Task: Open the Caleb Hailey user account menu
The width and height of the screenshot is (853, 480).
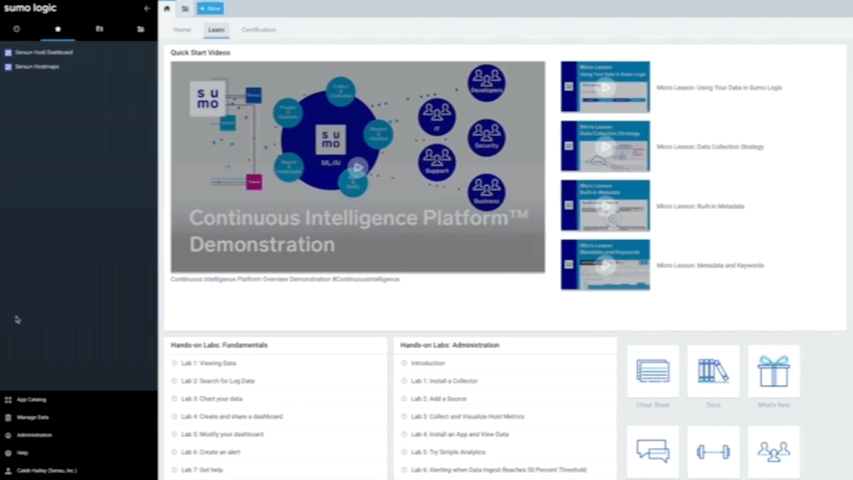Action: click(46, 471)
